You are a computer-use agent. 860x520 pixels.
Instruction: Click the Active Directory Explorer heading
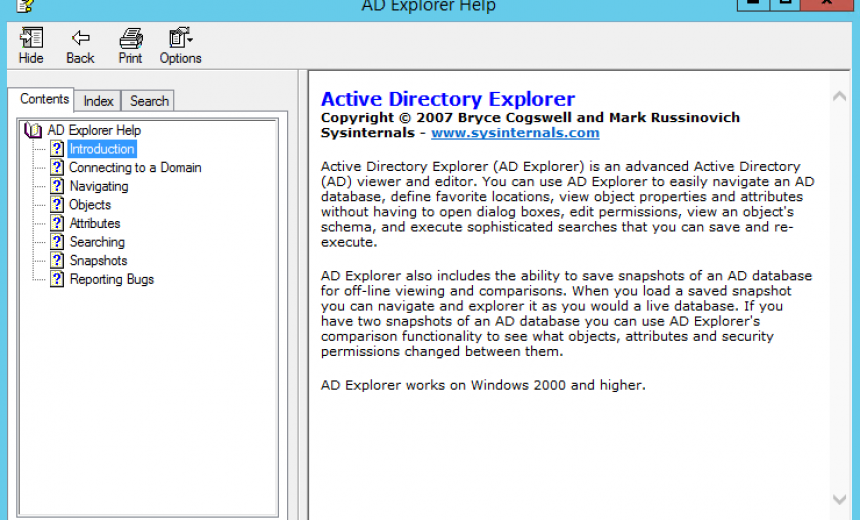(x=448, y=99)
